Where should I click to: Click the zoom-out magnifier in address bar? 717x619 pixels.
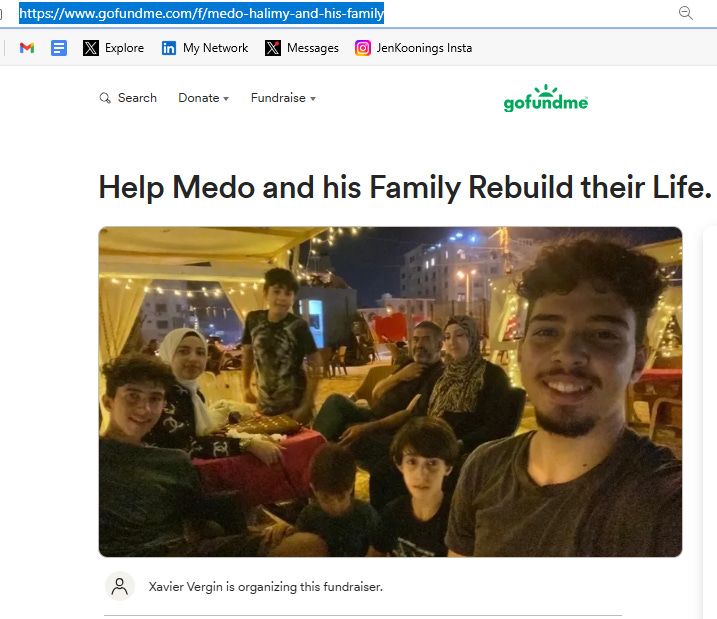[x=685, y=13]
